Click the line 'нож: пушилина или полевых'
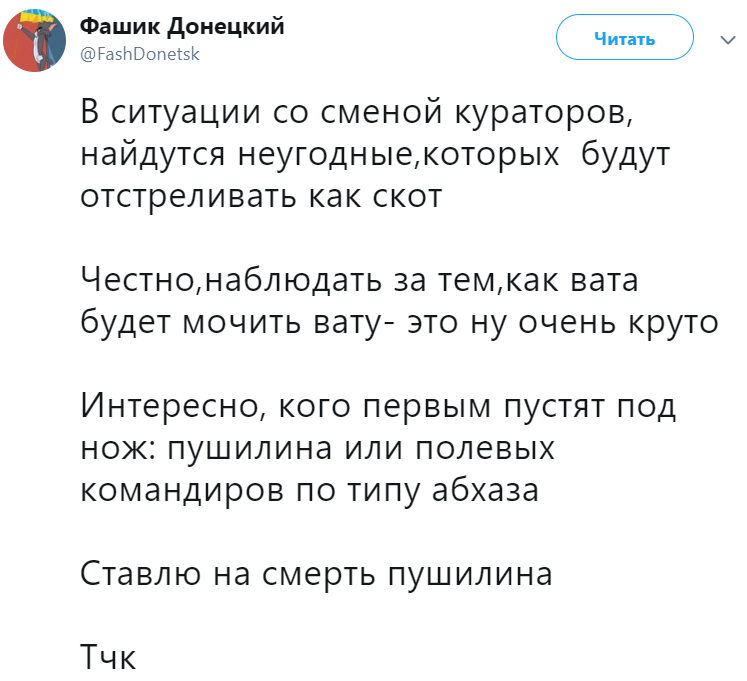The height and width of the screenshot is (681, 747). point(317,449)
